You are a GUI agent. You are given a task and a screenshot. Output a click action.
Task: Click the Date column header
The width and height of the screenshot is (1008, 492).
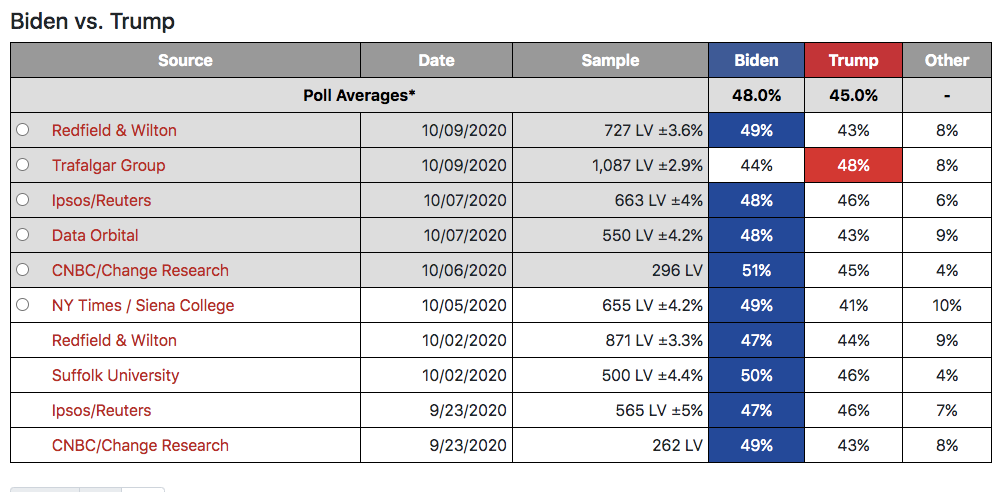(x=436, y=60)
